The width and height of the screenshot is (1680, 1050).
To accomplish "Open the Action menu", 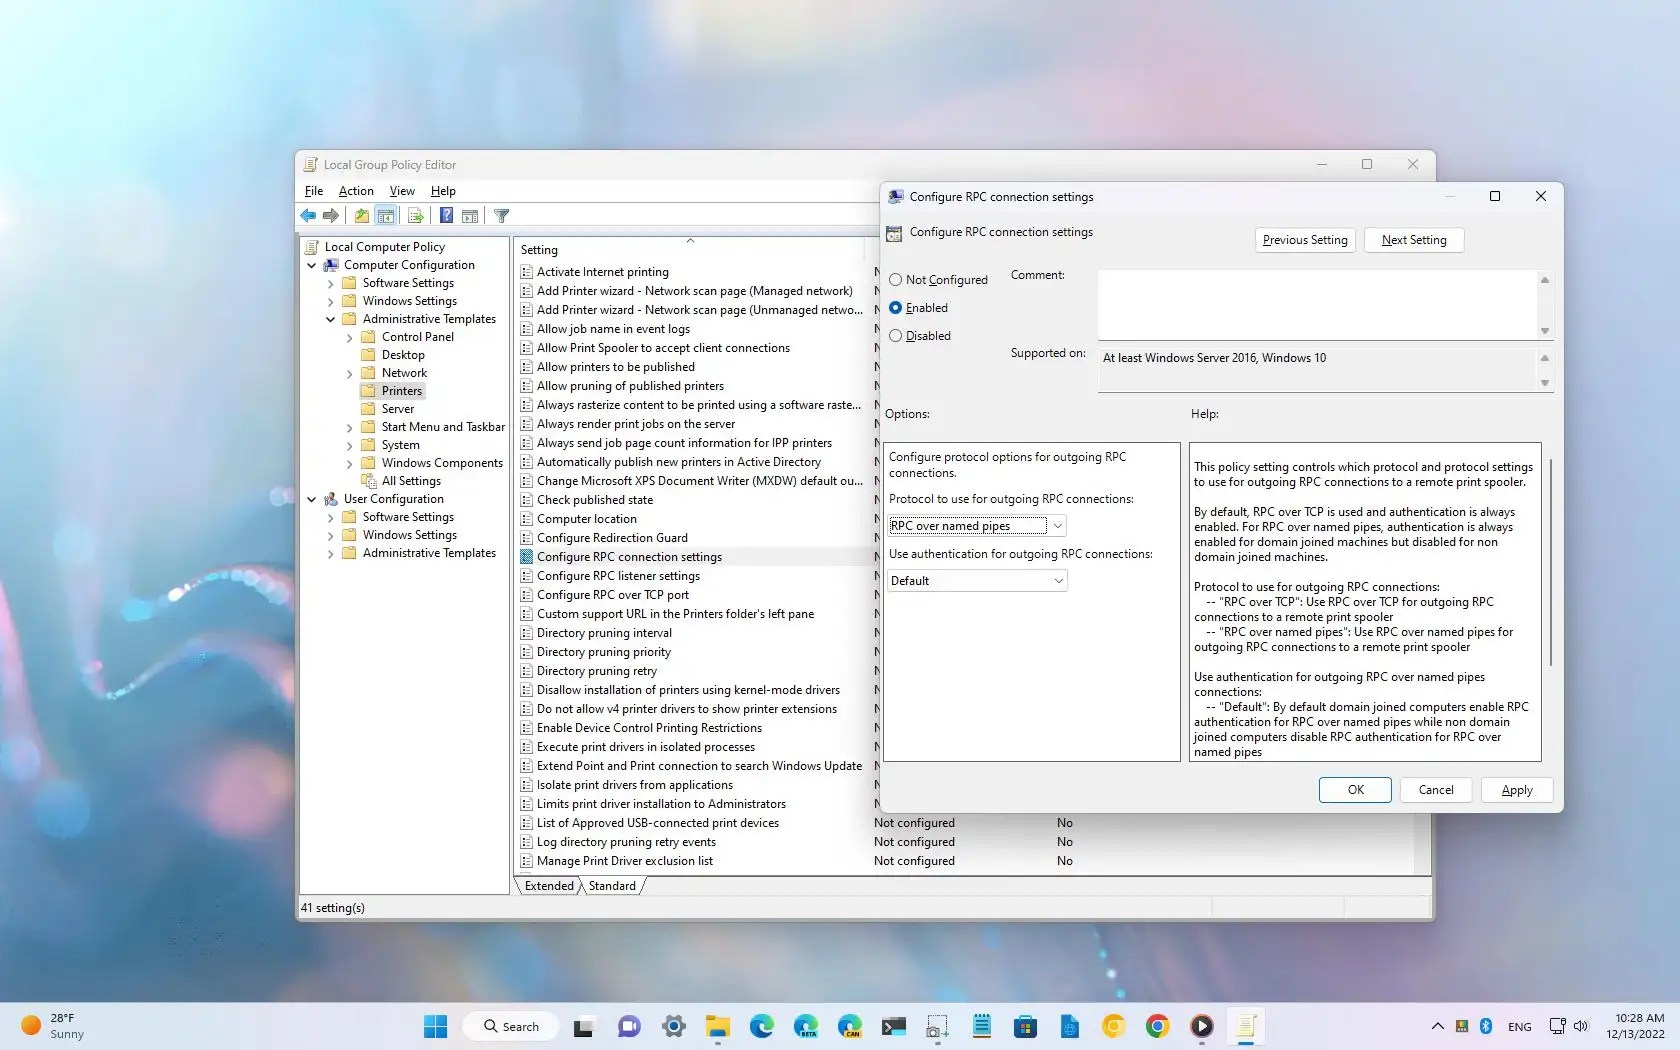I will (355, 191).
